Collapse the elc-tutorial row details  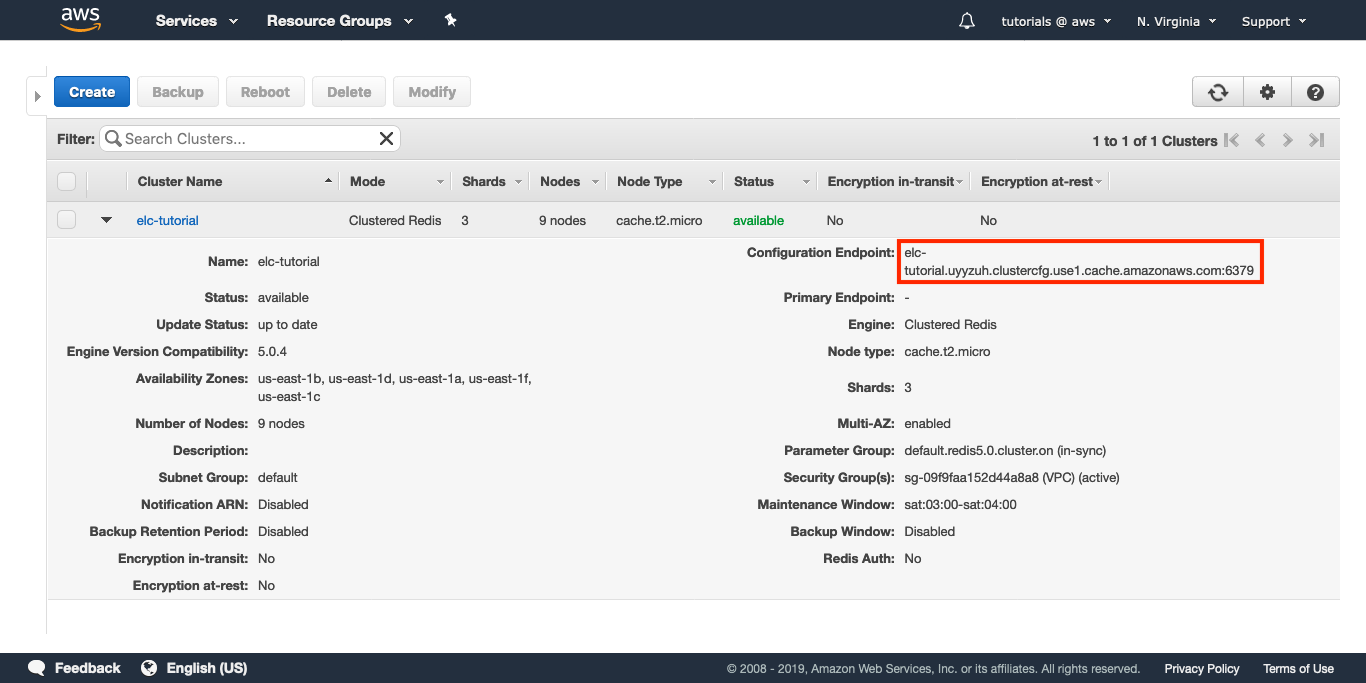107,220
